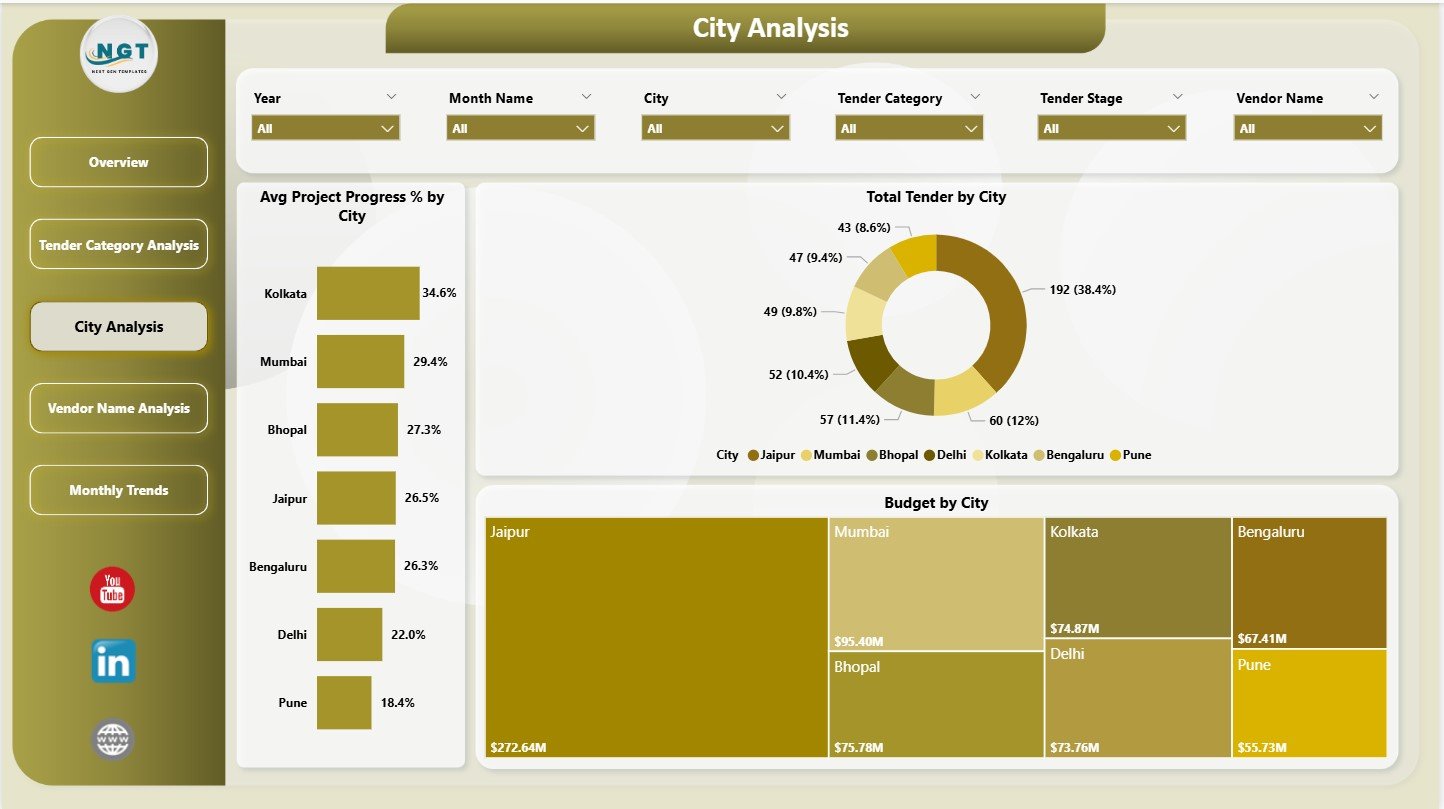Viewport: 1444px width, 809px height.
Task: Click the chevron icon beside Year header
Action: [391, 97]
